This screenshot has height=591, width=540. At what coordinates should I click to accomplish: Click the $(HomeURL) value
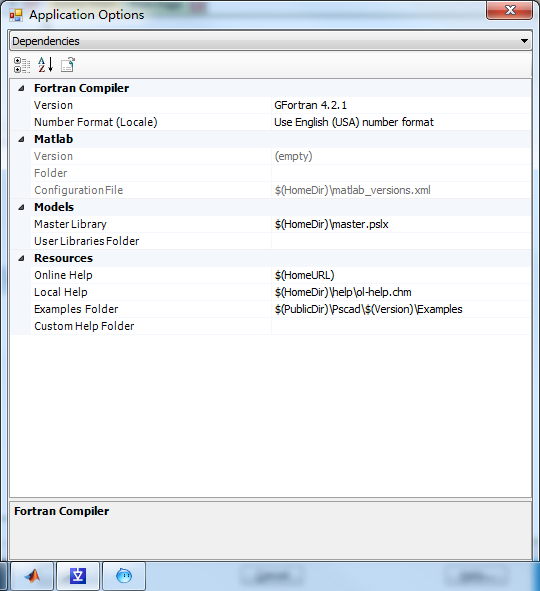click(x=304, y=275)
